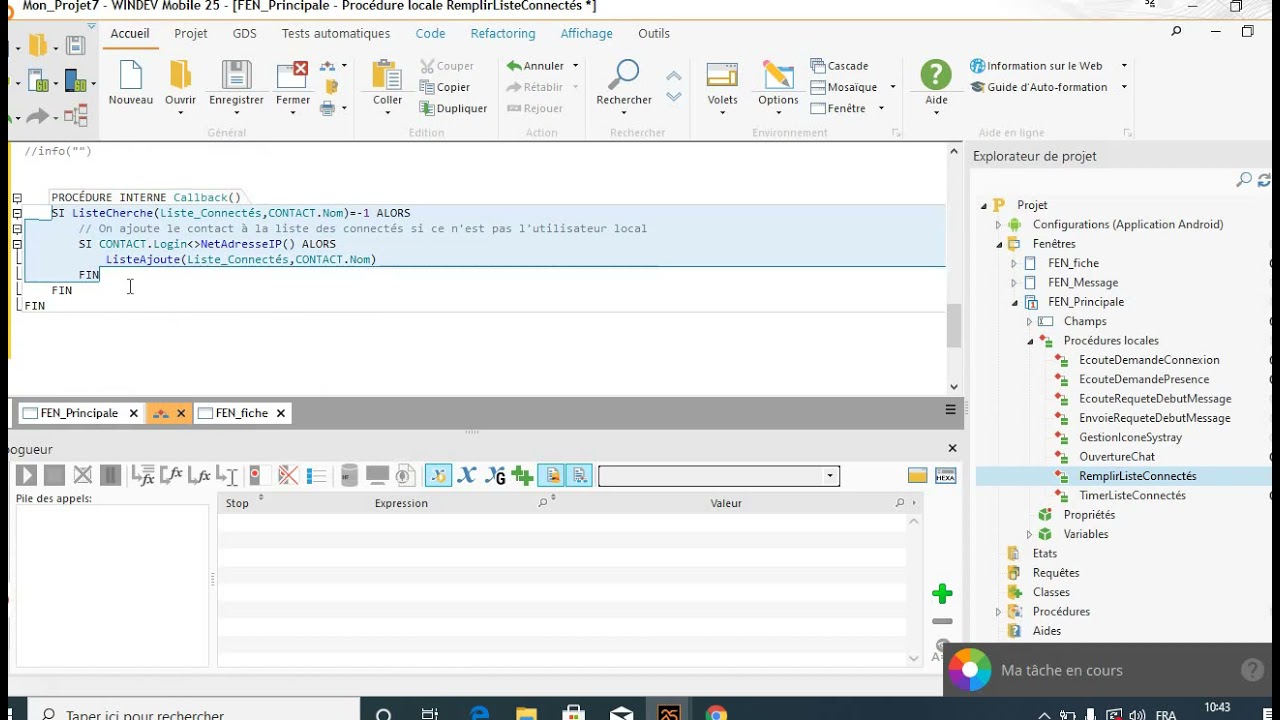1280x720 pixels.
Task: Click the Ouvrir folder icon
Action: click(x=180, y=75)
